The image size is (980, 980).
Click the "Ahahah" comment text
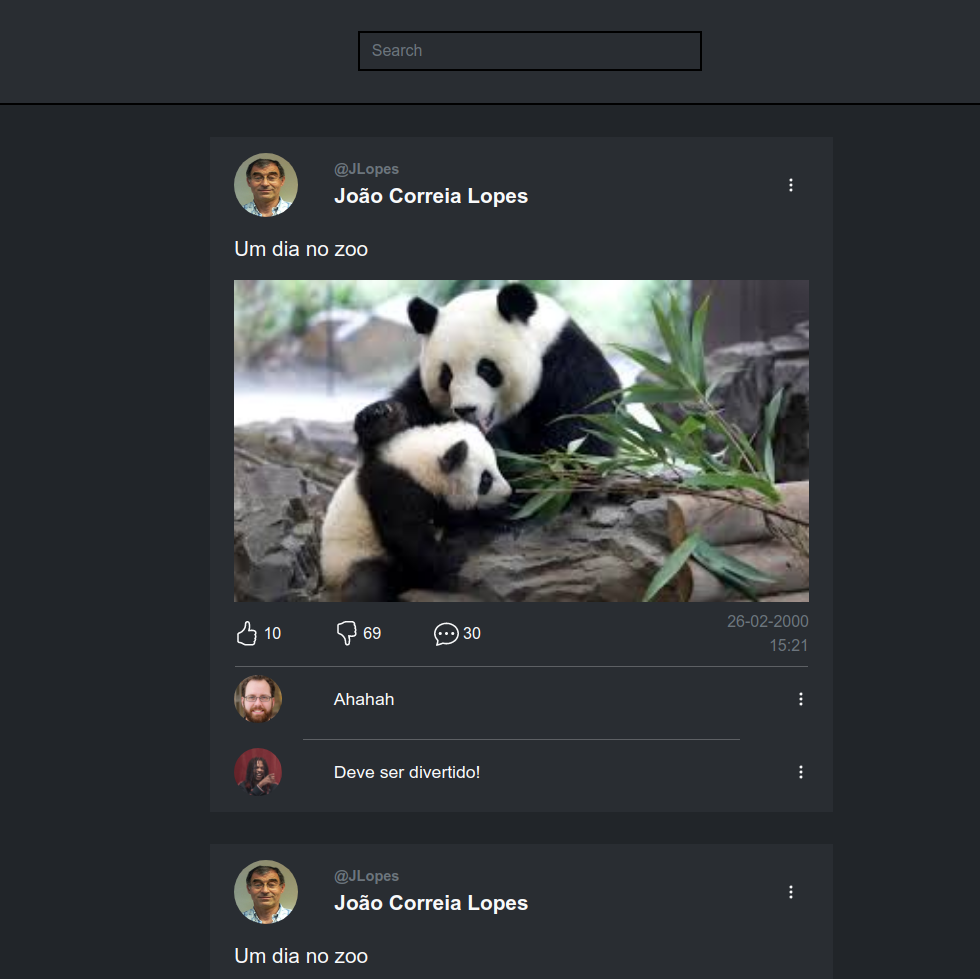(364, 700)
